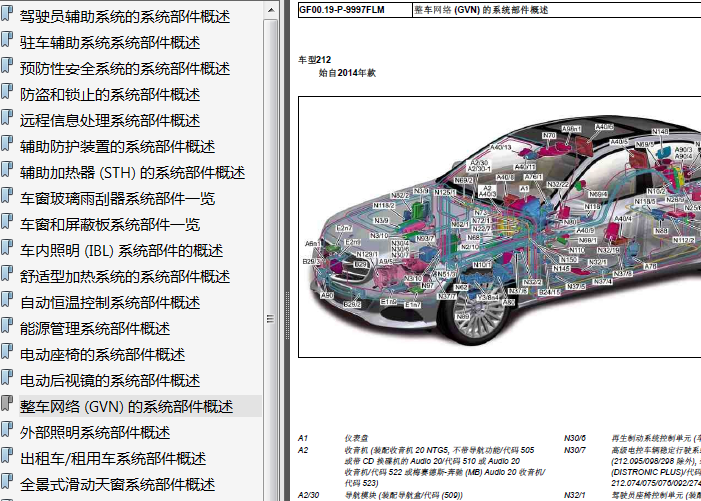Jump to 车窗和屏蔽板系统部件一览
The width and height of the screenshot is (701, 501).
[110, 224]
